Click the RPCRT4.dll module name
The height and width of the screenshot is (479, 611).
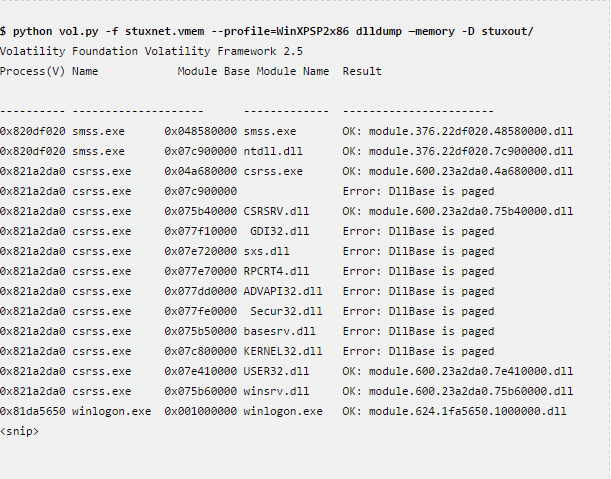[x=276, y=271]
